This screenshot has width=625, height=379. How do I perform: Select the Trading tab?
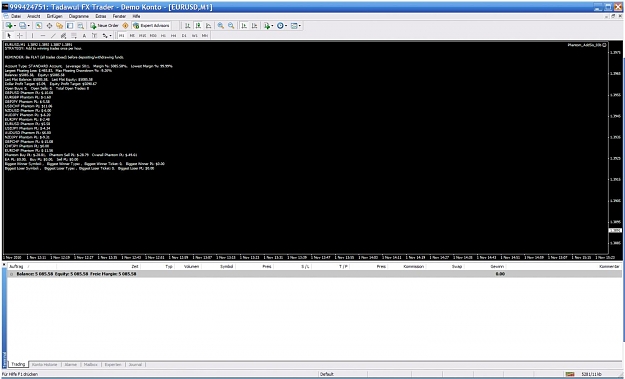point(18,364)
